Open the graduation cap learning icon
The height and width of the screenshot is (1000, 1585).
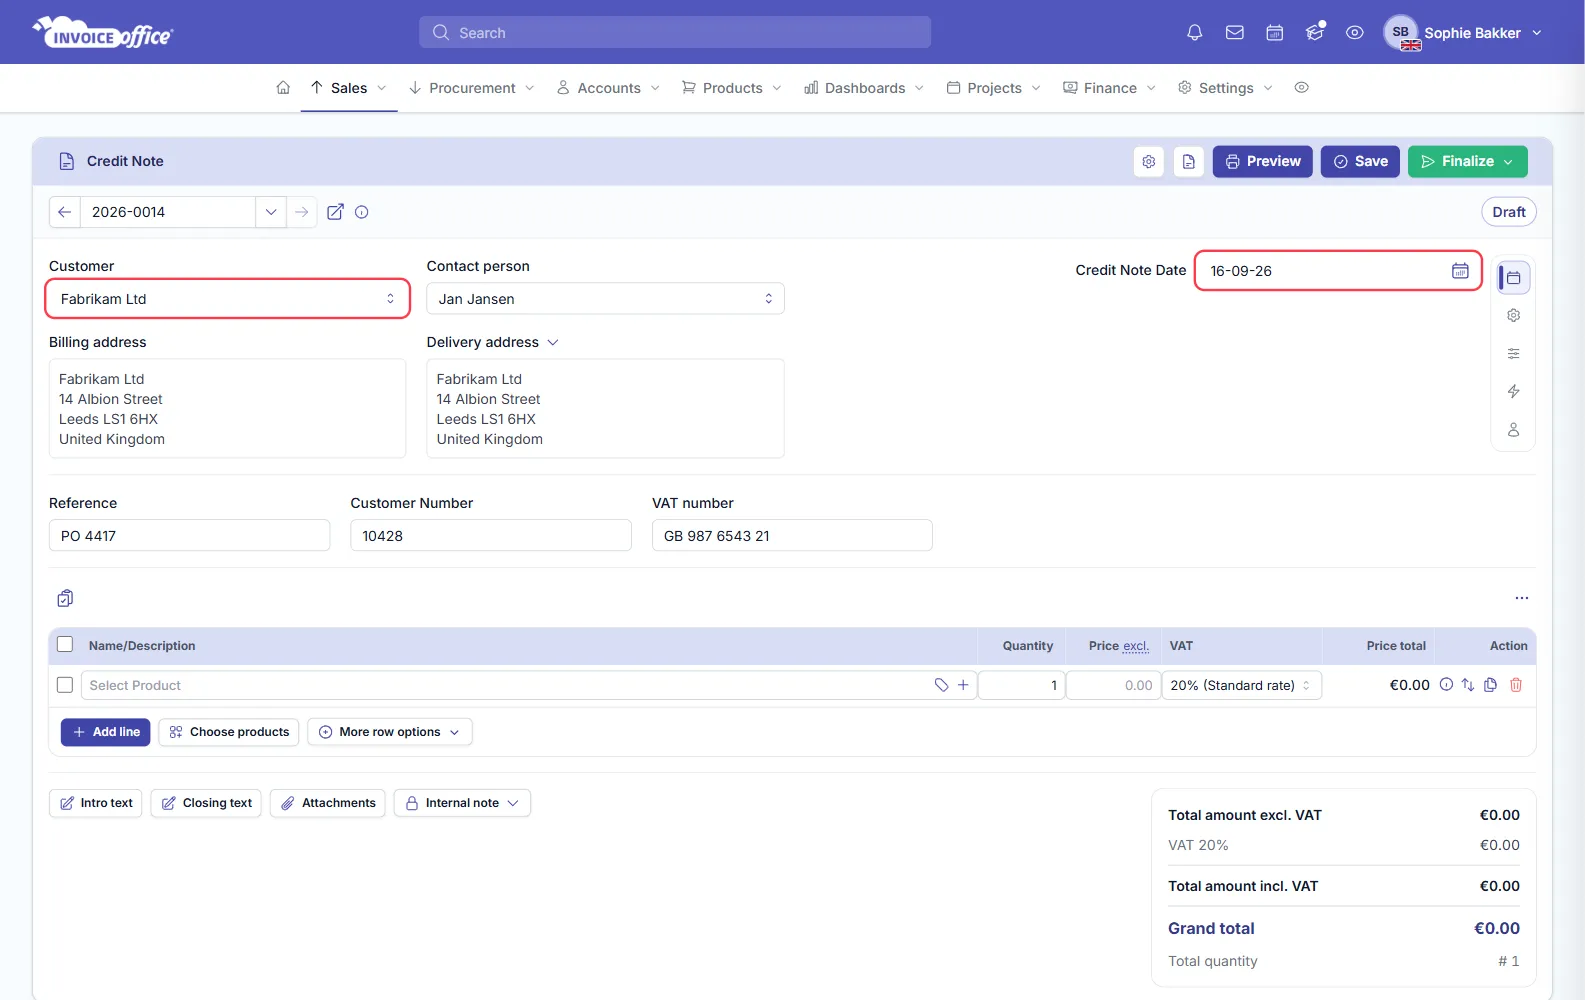(x=1314, y=33)
